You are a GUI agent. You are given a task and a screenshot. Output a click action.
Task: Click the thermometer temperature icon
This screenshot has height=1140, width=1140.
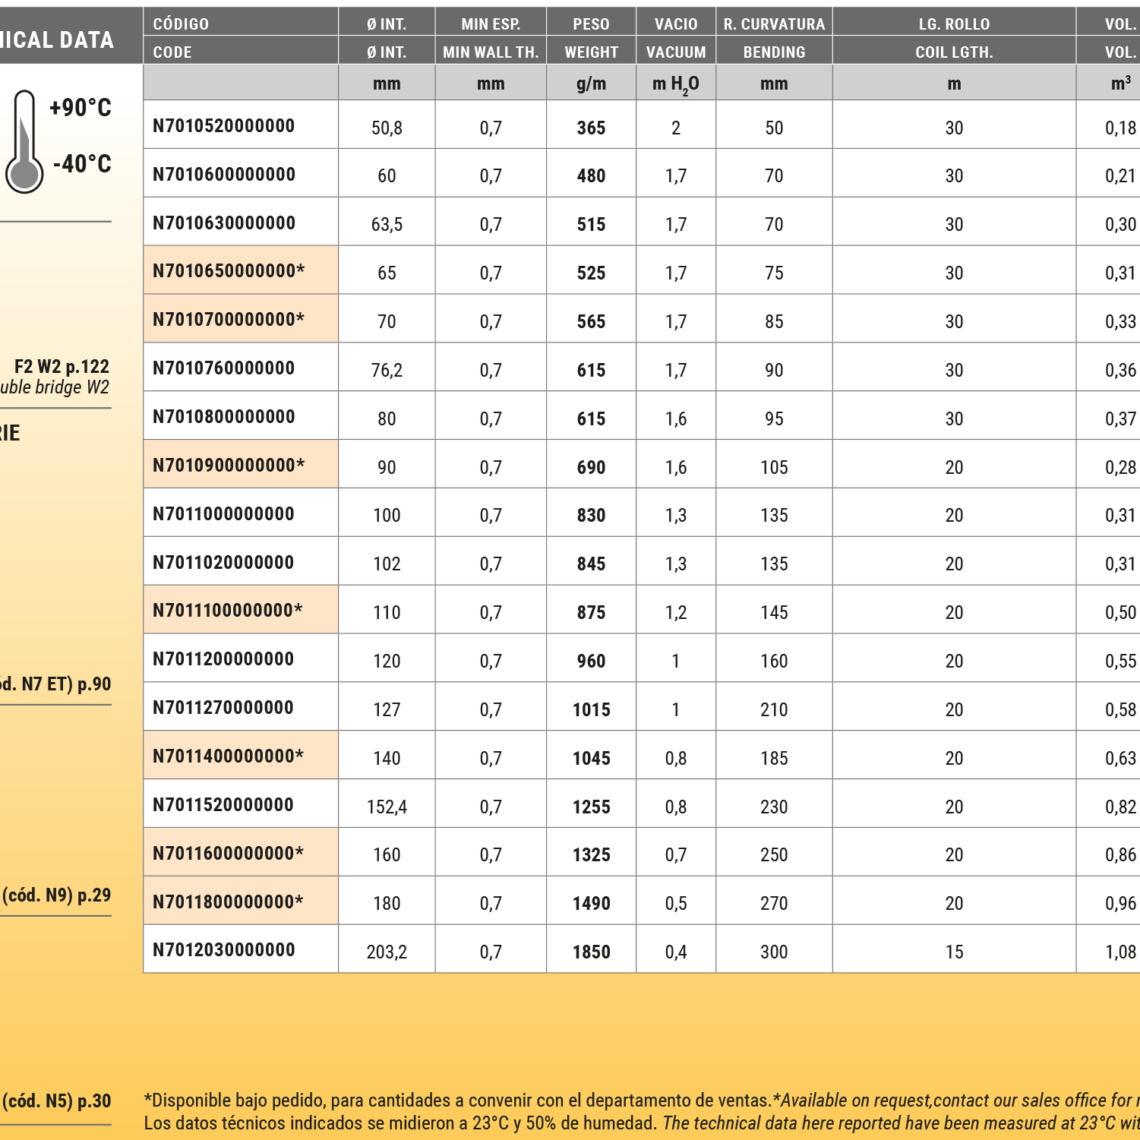point(23,142)
